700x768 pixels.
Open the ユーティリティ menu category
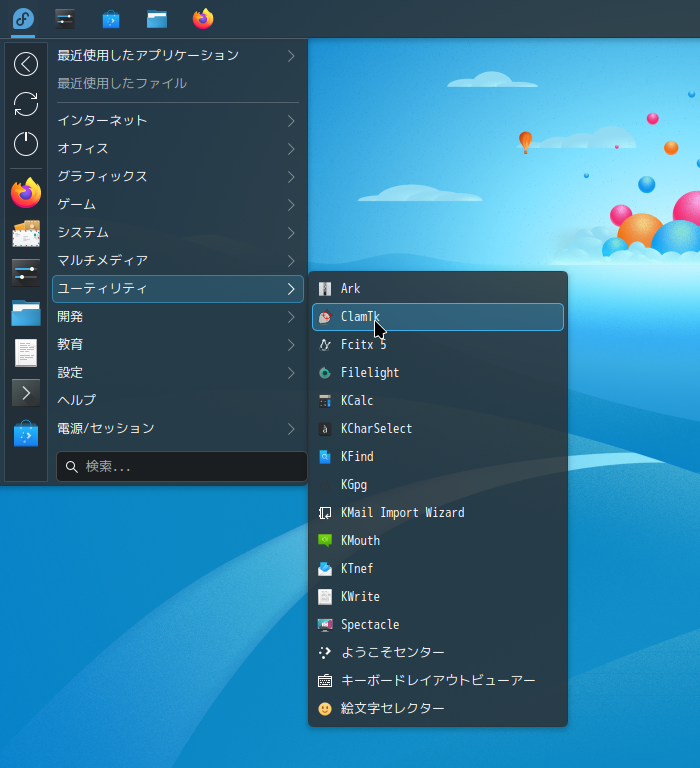click(x=178, y=289)
